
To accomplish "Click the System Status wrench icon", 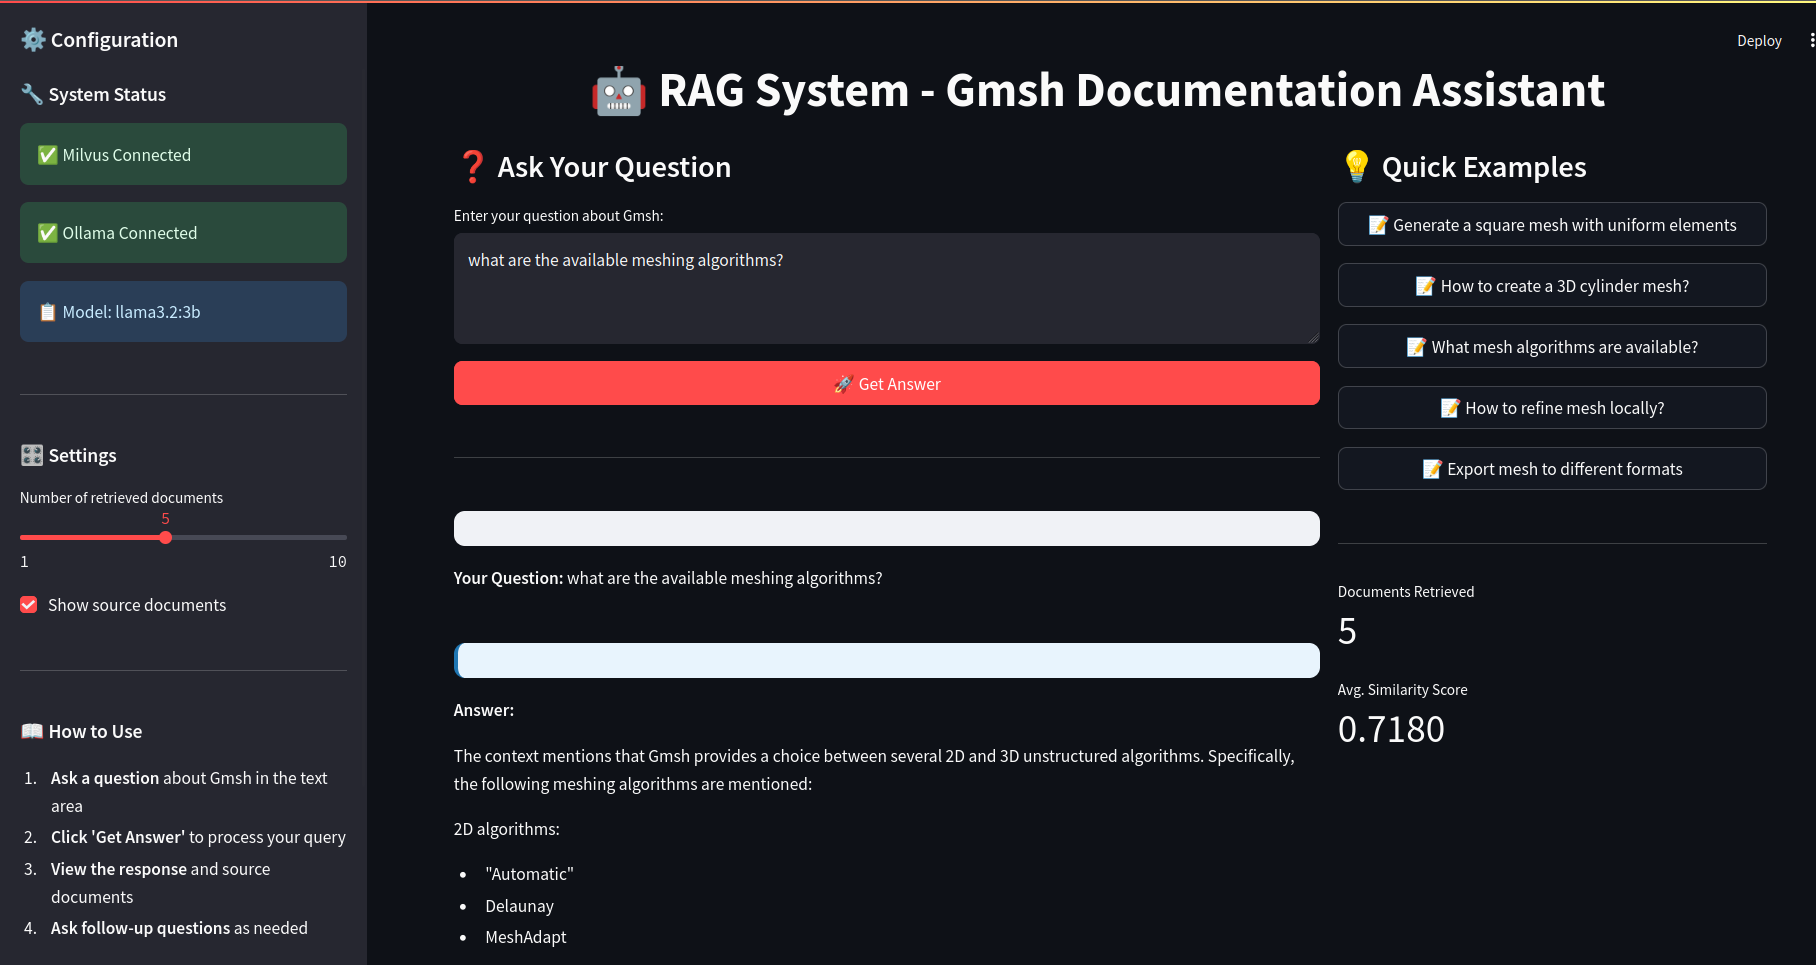I will coord(32,95).
